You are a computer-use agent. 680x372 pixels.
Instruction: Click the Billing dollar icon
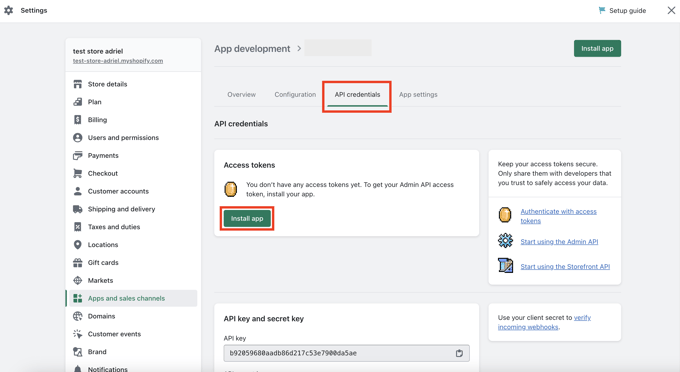coord(78,120)
